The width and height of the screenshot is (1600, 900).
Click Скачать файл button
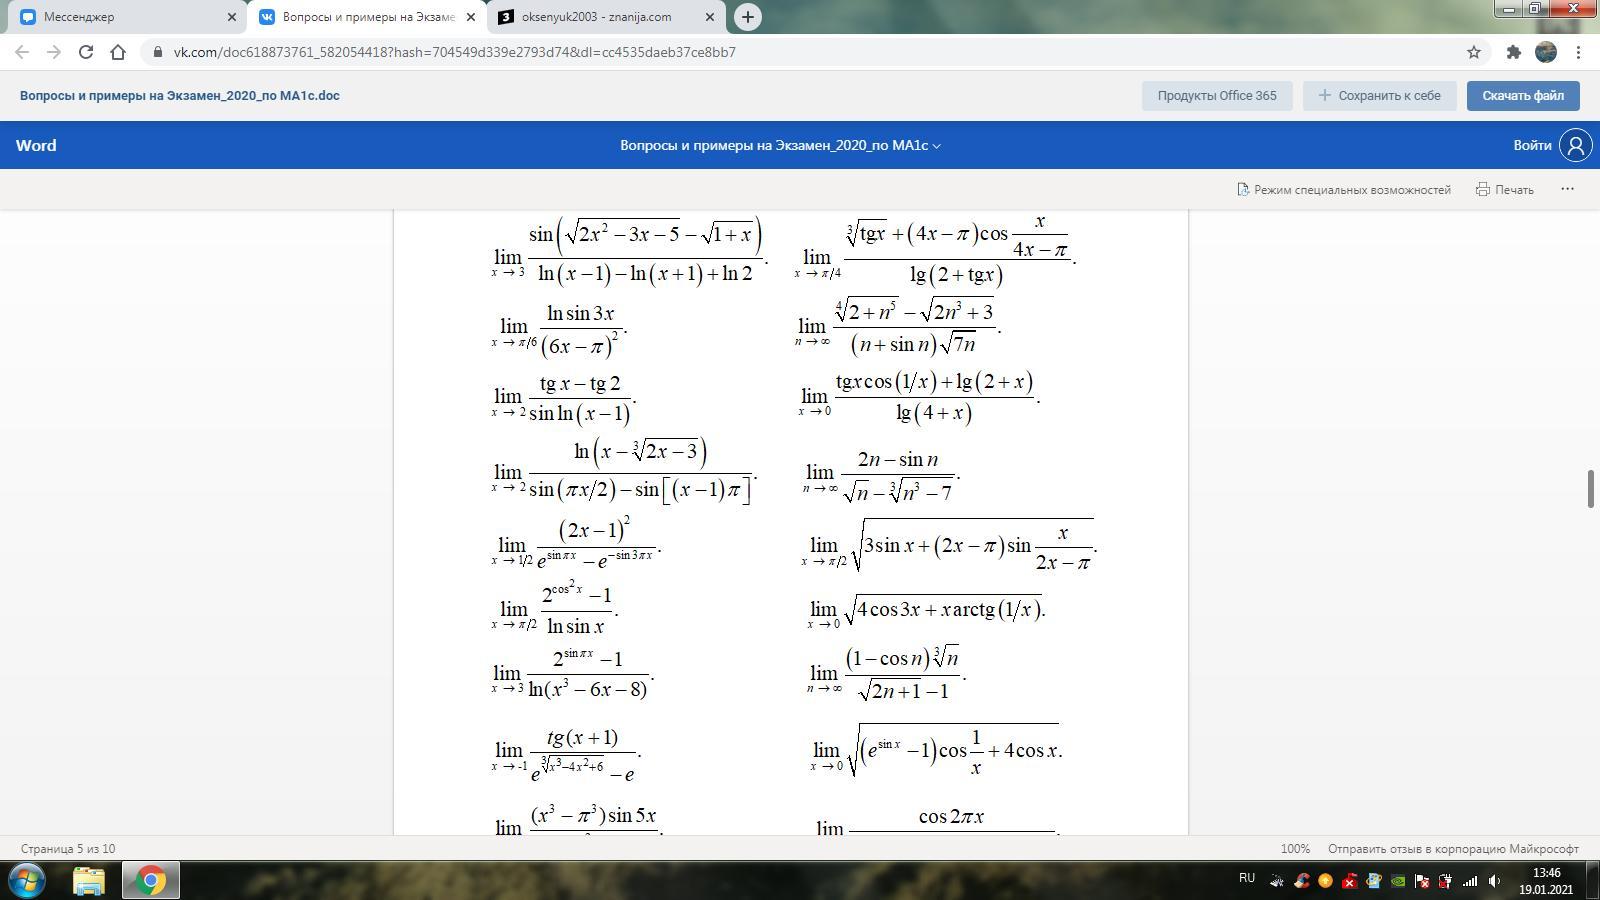1523,96
